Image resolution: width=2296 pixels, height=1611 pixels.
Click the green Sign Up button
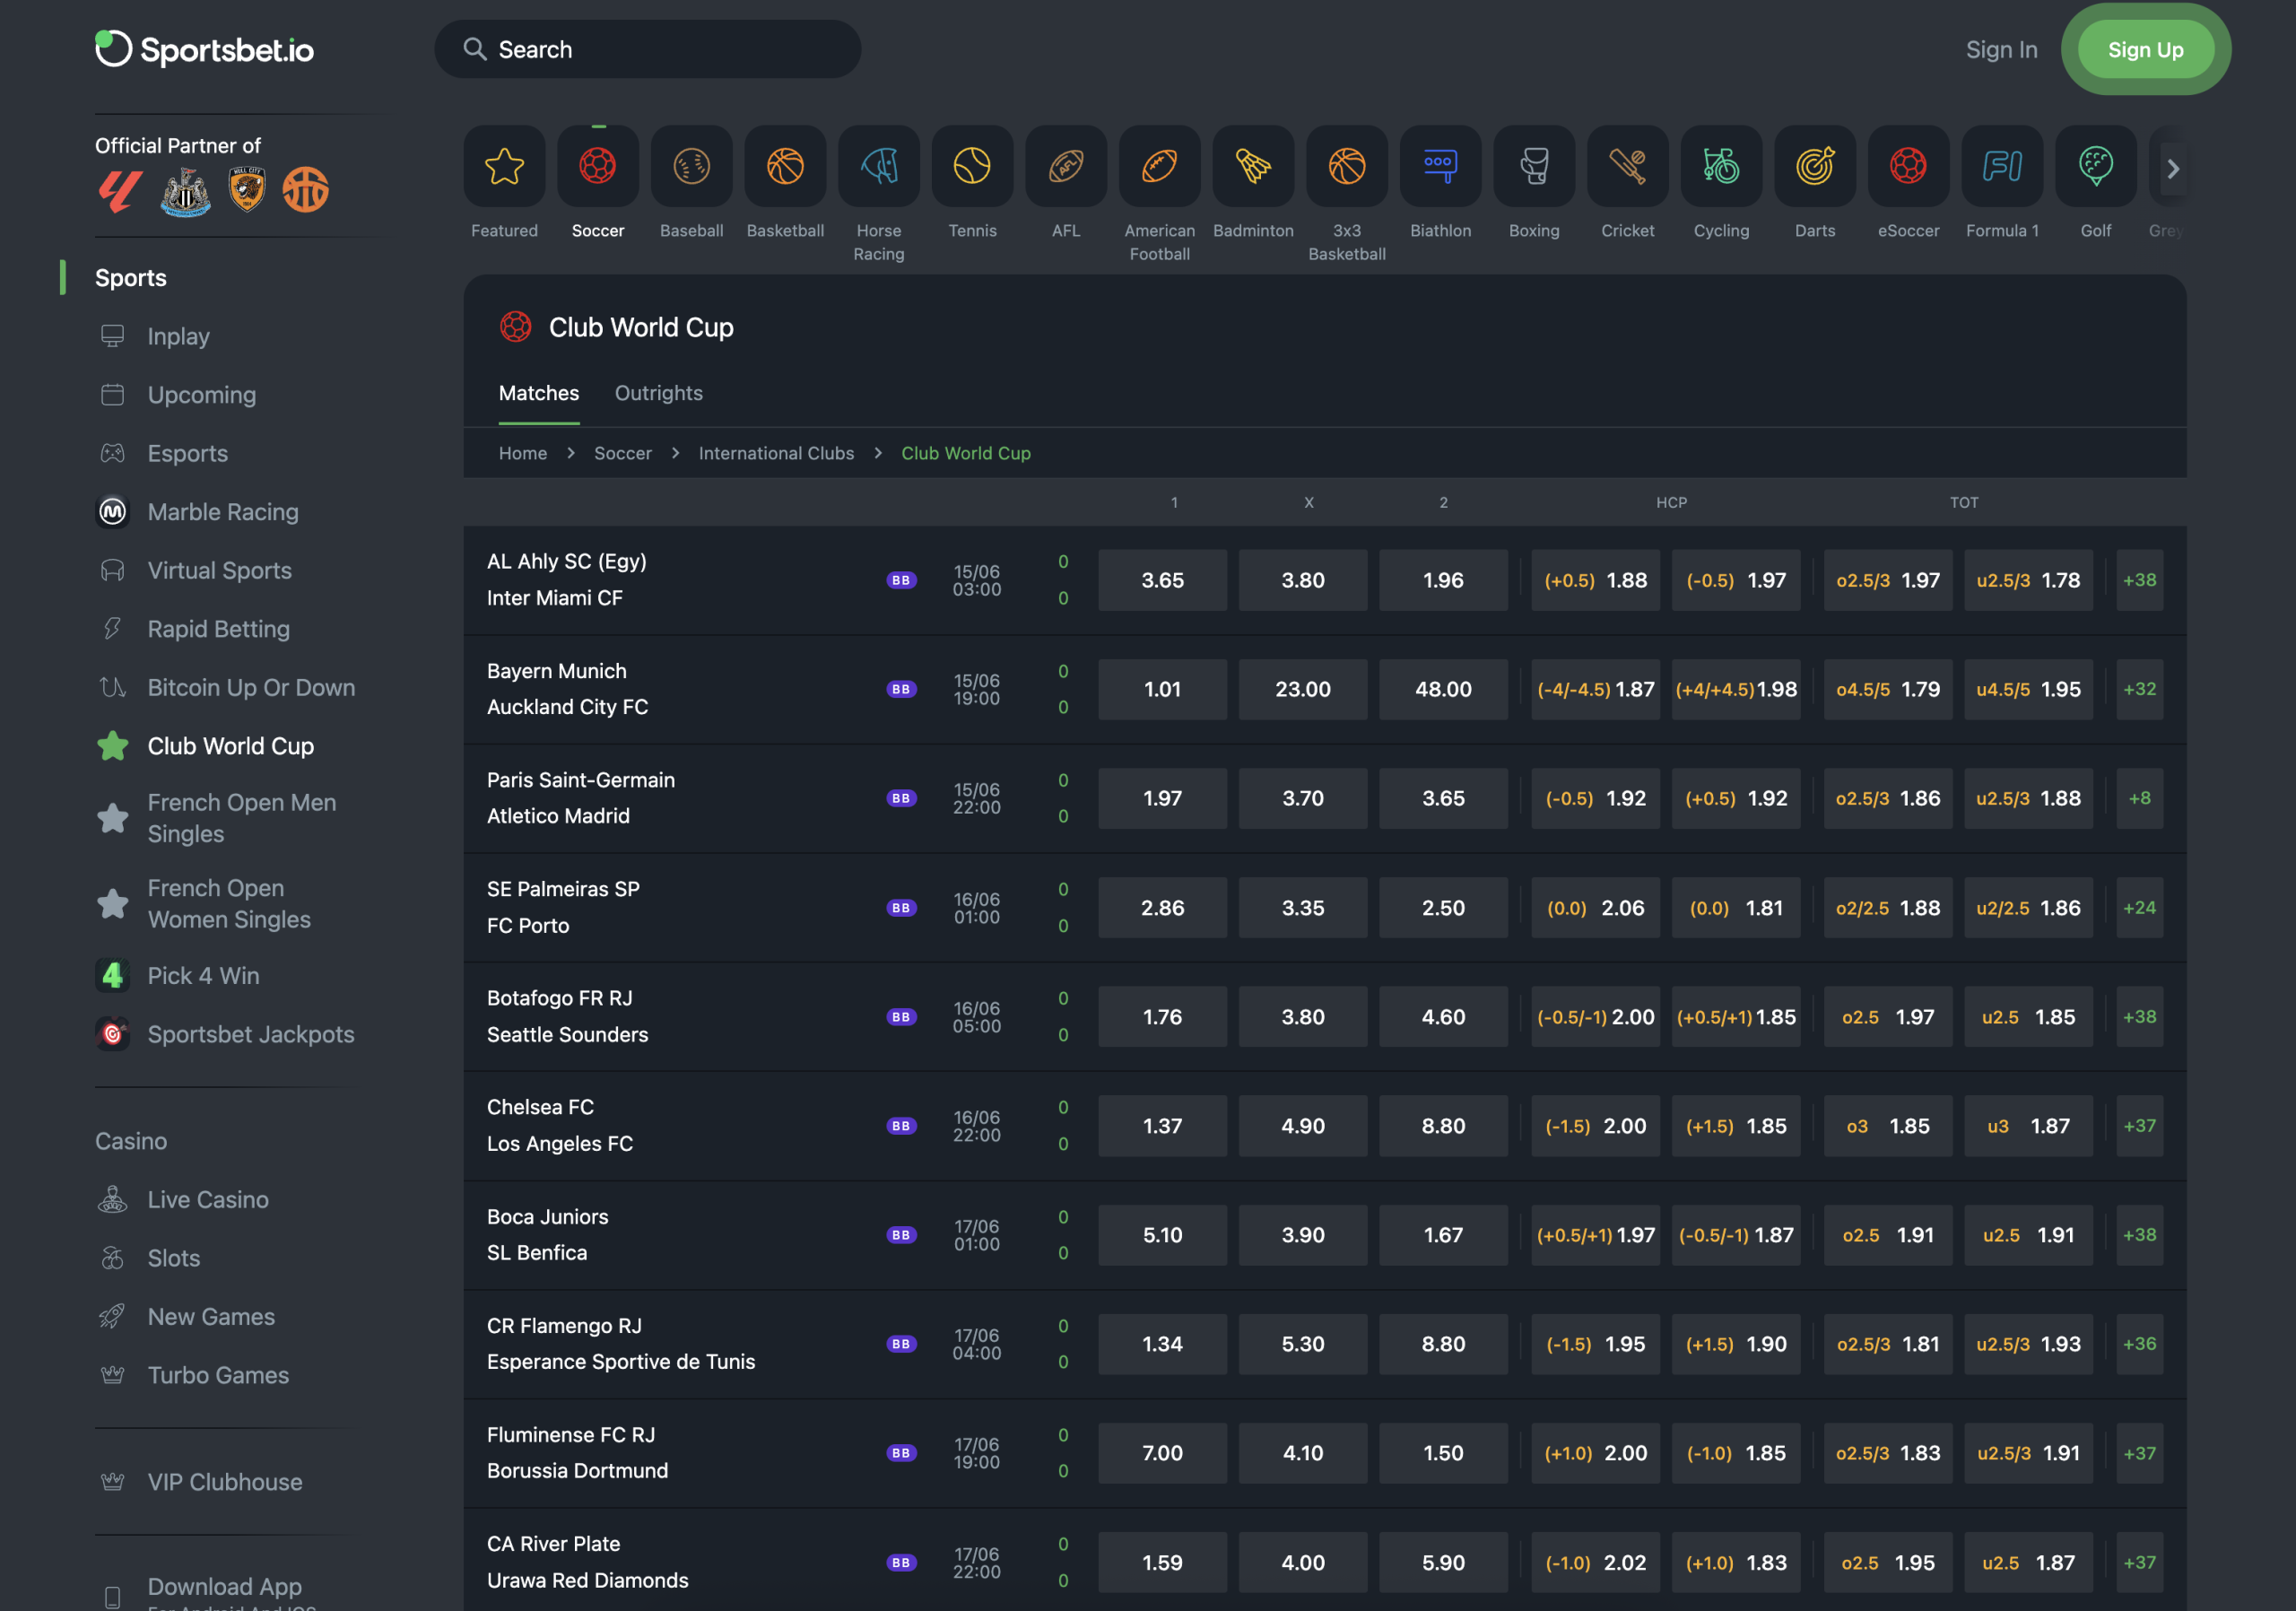pyautogui.click(x=2145, y=49)
